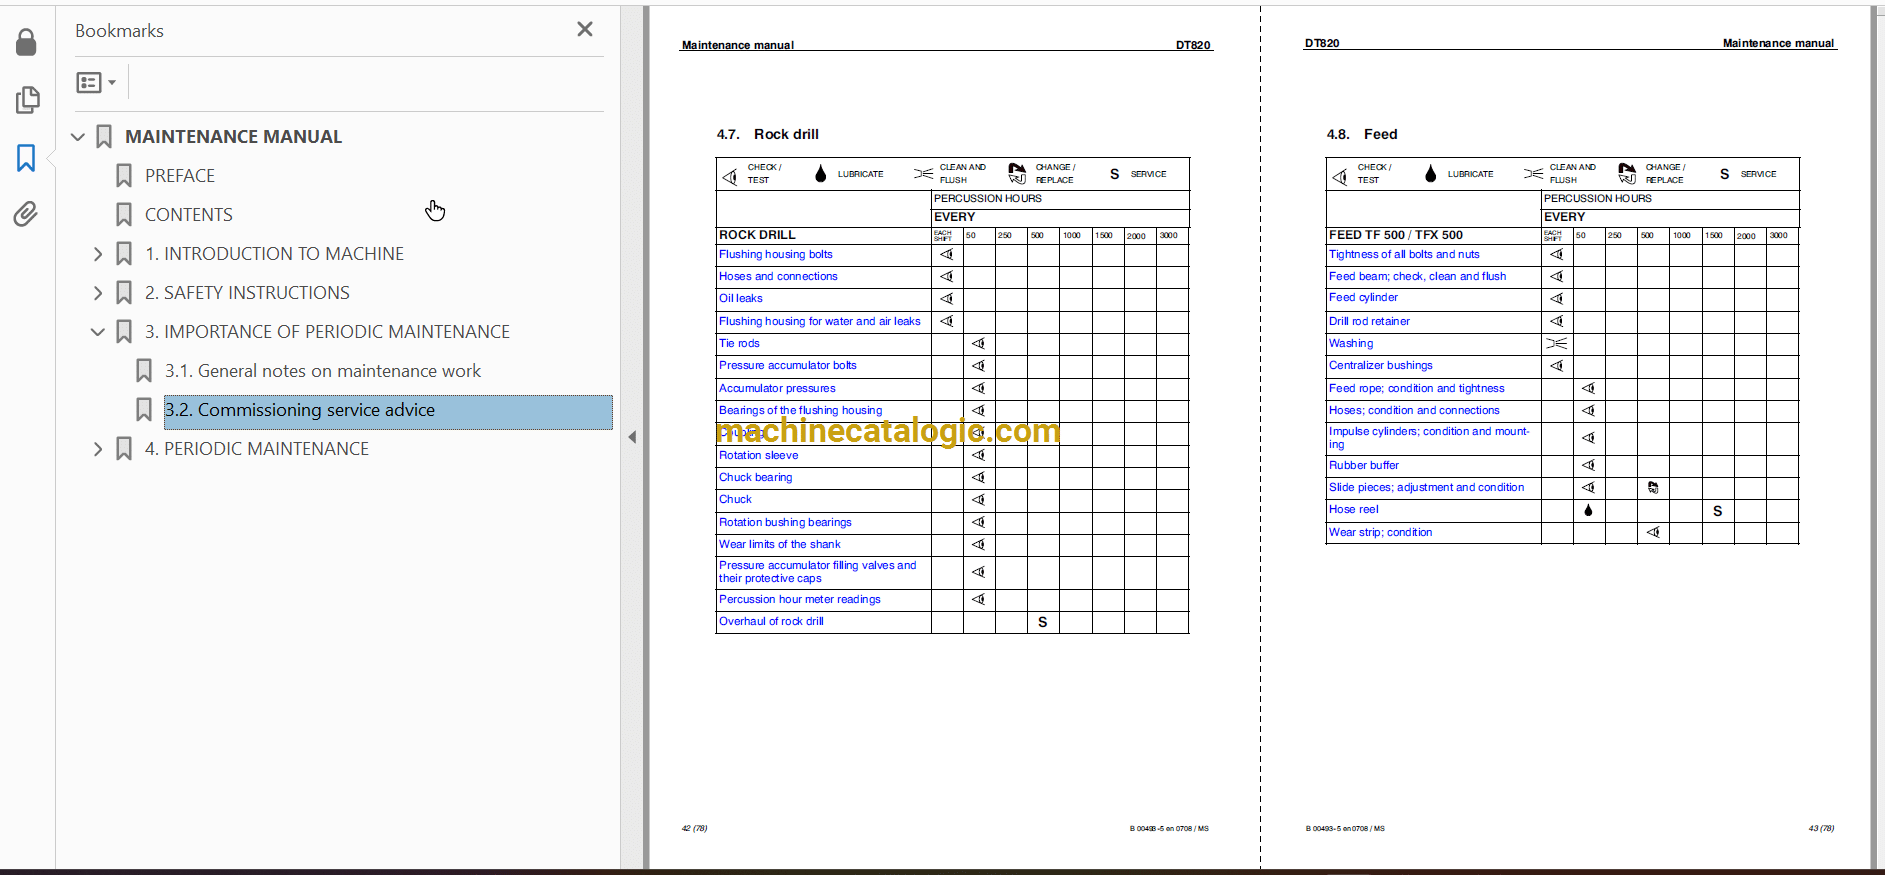Open Rubber buffer link
This screenshot has height=875, width=1885.
(x=1364, y=465)
